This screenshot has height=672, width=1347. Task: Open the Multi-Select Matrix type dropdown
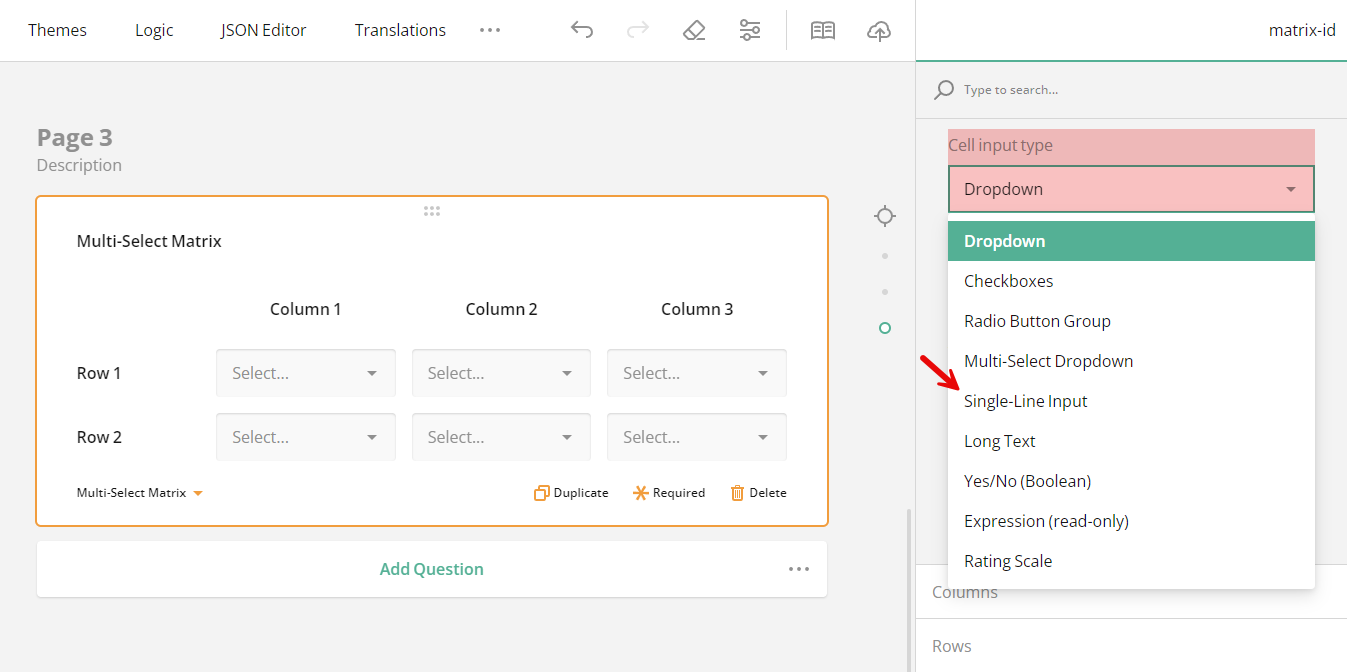139,492
